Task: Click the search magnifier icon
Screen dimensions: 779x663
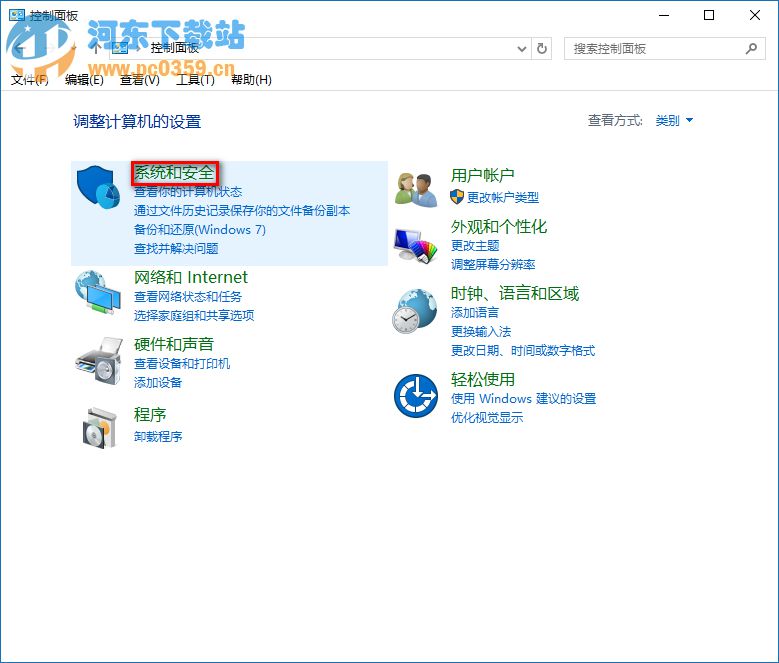Action: coord(751,49)
